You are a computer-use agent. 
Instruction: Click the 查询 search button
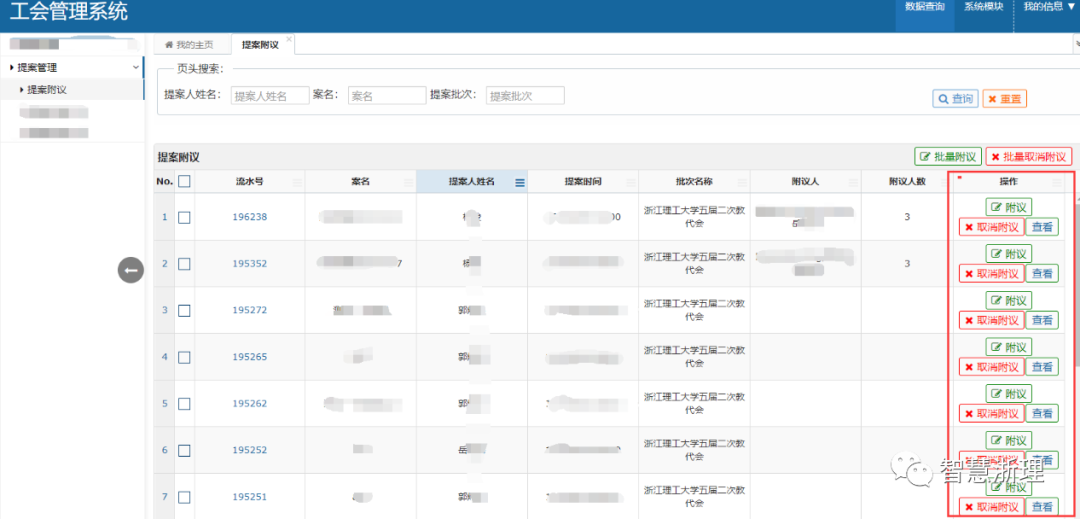pyautogui.click(x=955, y=99)
